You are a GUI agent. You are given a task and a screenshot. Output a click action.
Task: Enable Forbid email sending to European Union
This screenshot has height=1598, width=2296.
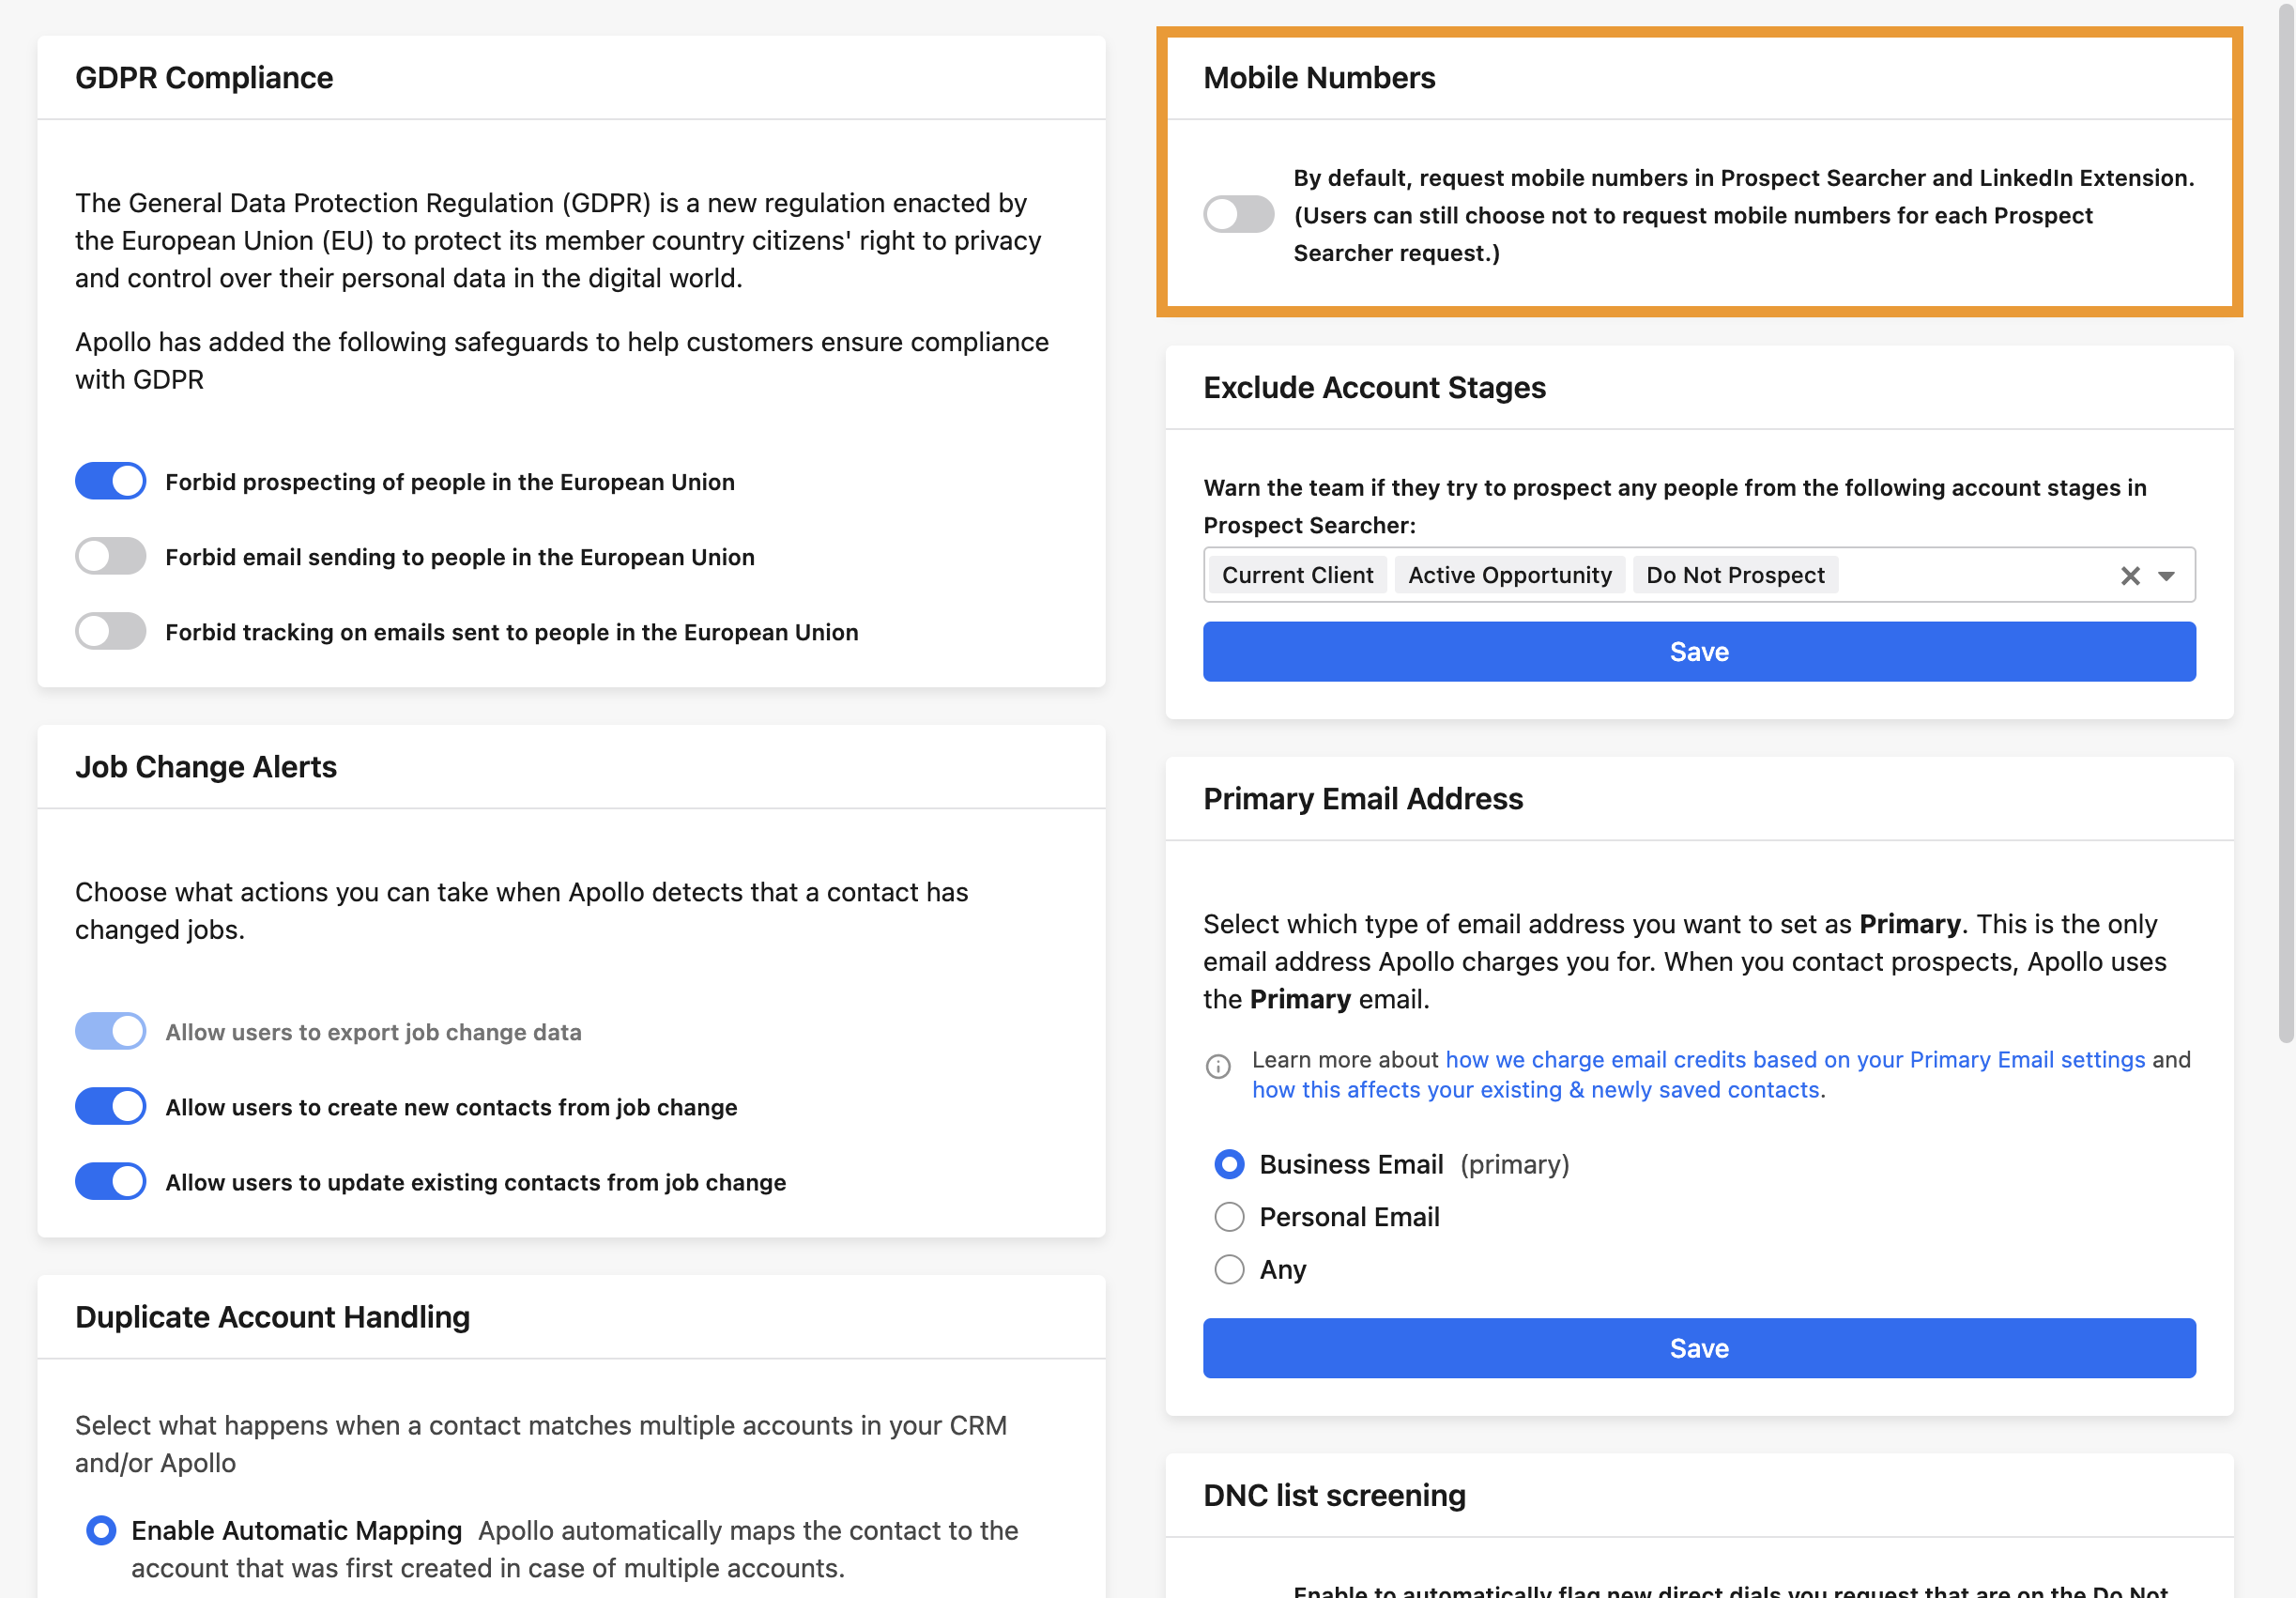[110, 556]
